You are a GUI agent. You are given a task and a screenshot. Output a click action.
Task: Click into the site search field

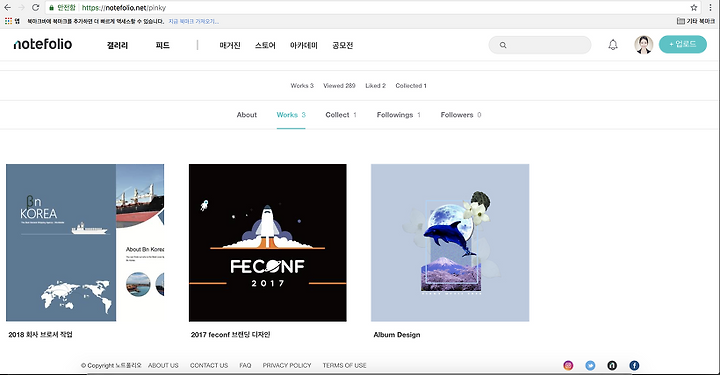[x=540, y=45]
